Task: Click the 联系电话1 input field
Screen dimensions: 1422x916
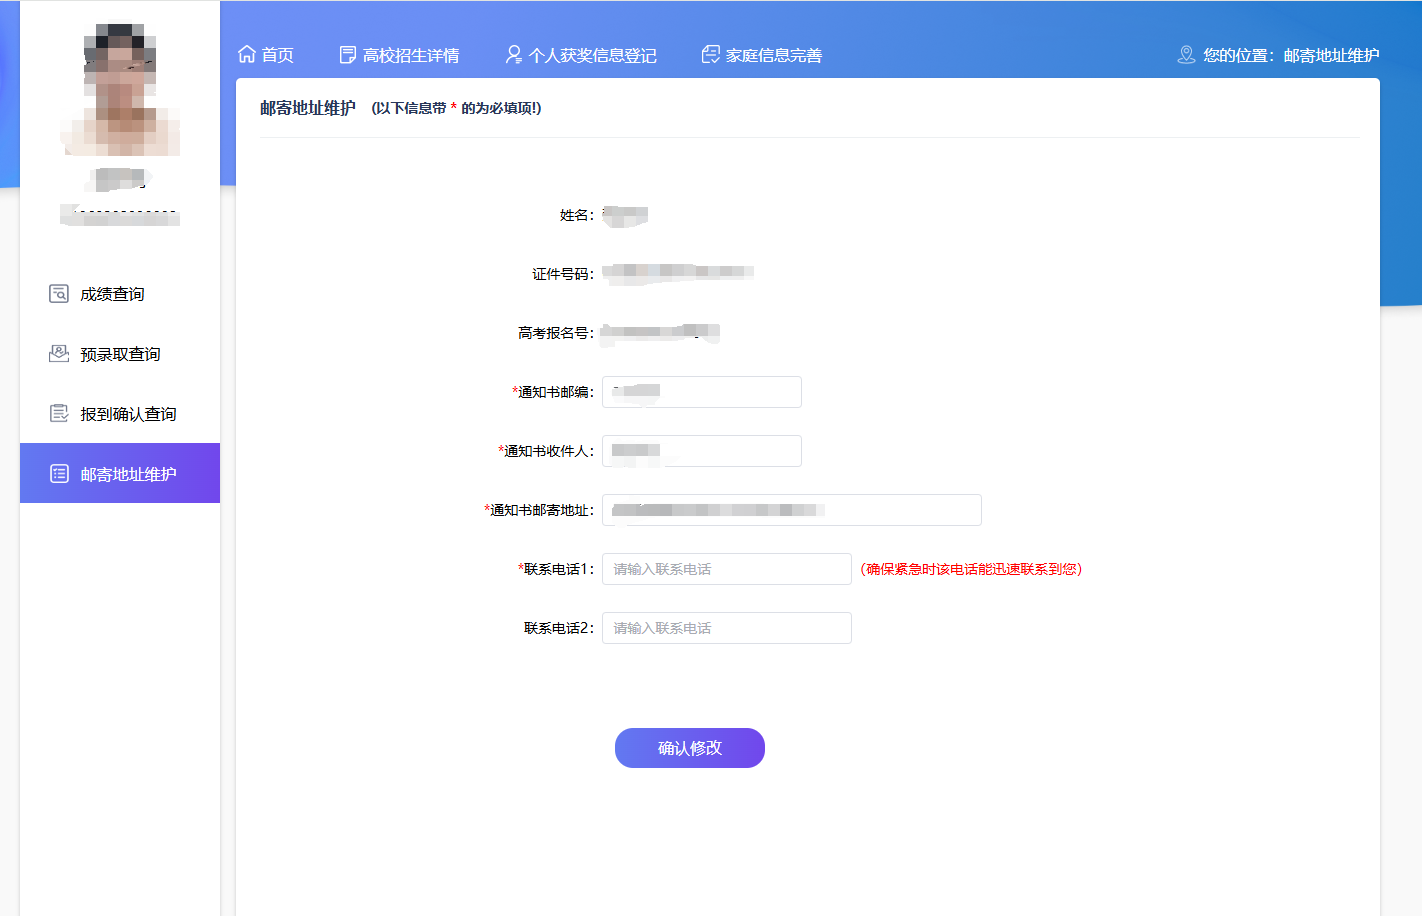Action: click(726, 568)
